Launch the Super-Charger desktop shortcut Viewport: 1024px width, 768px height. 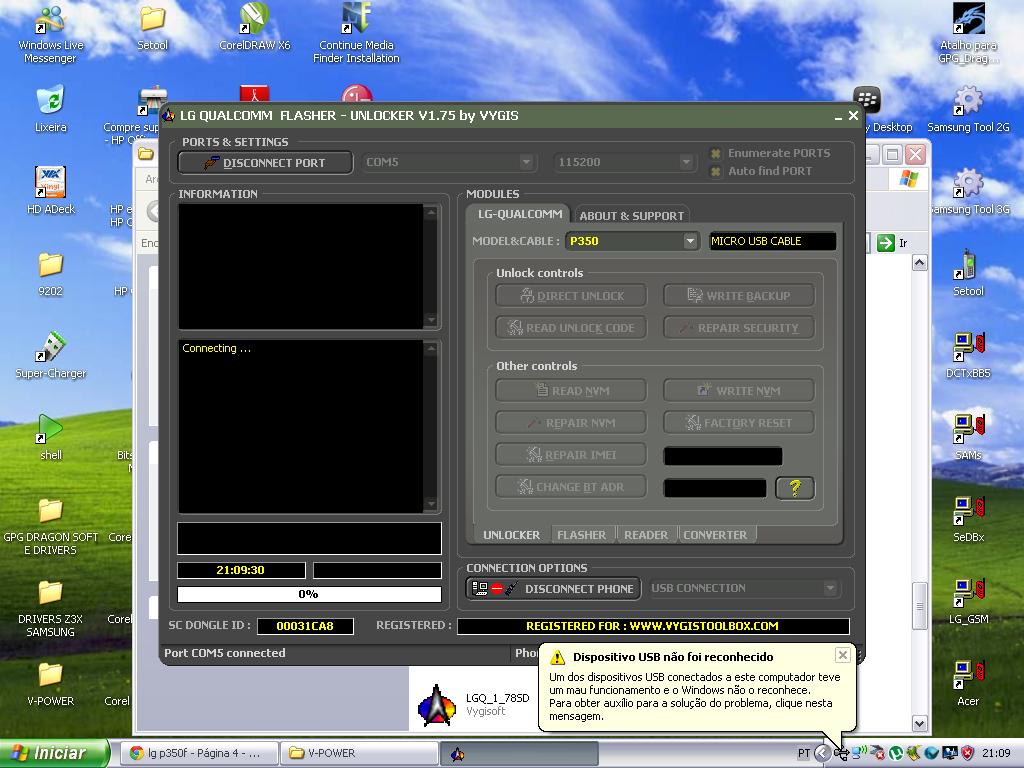point(50,356)
